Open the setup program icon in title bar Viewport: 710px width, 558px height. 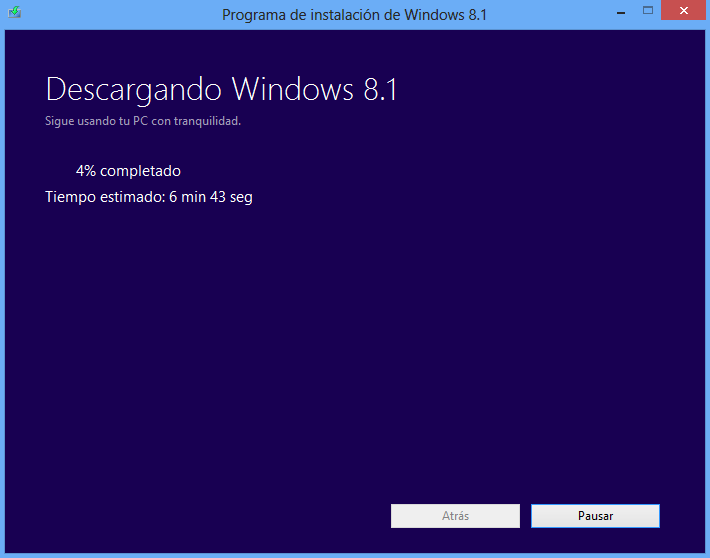click(x=14, y=12)
